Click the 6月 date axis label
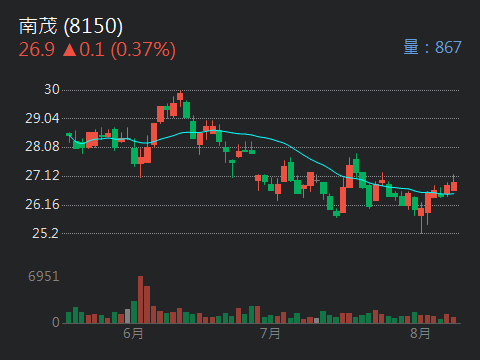Image resolution: width=480 pixels, height=360 pixels. coord(133,333)
